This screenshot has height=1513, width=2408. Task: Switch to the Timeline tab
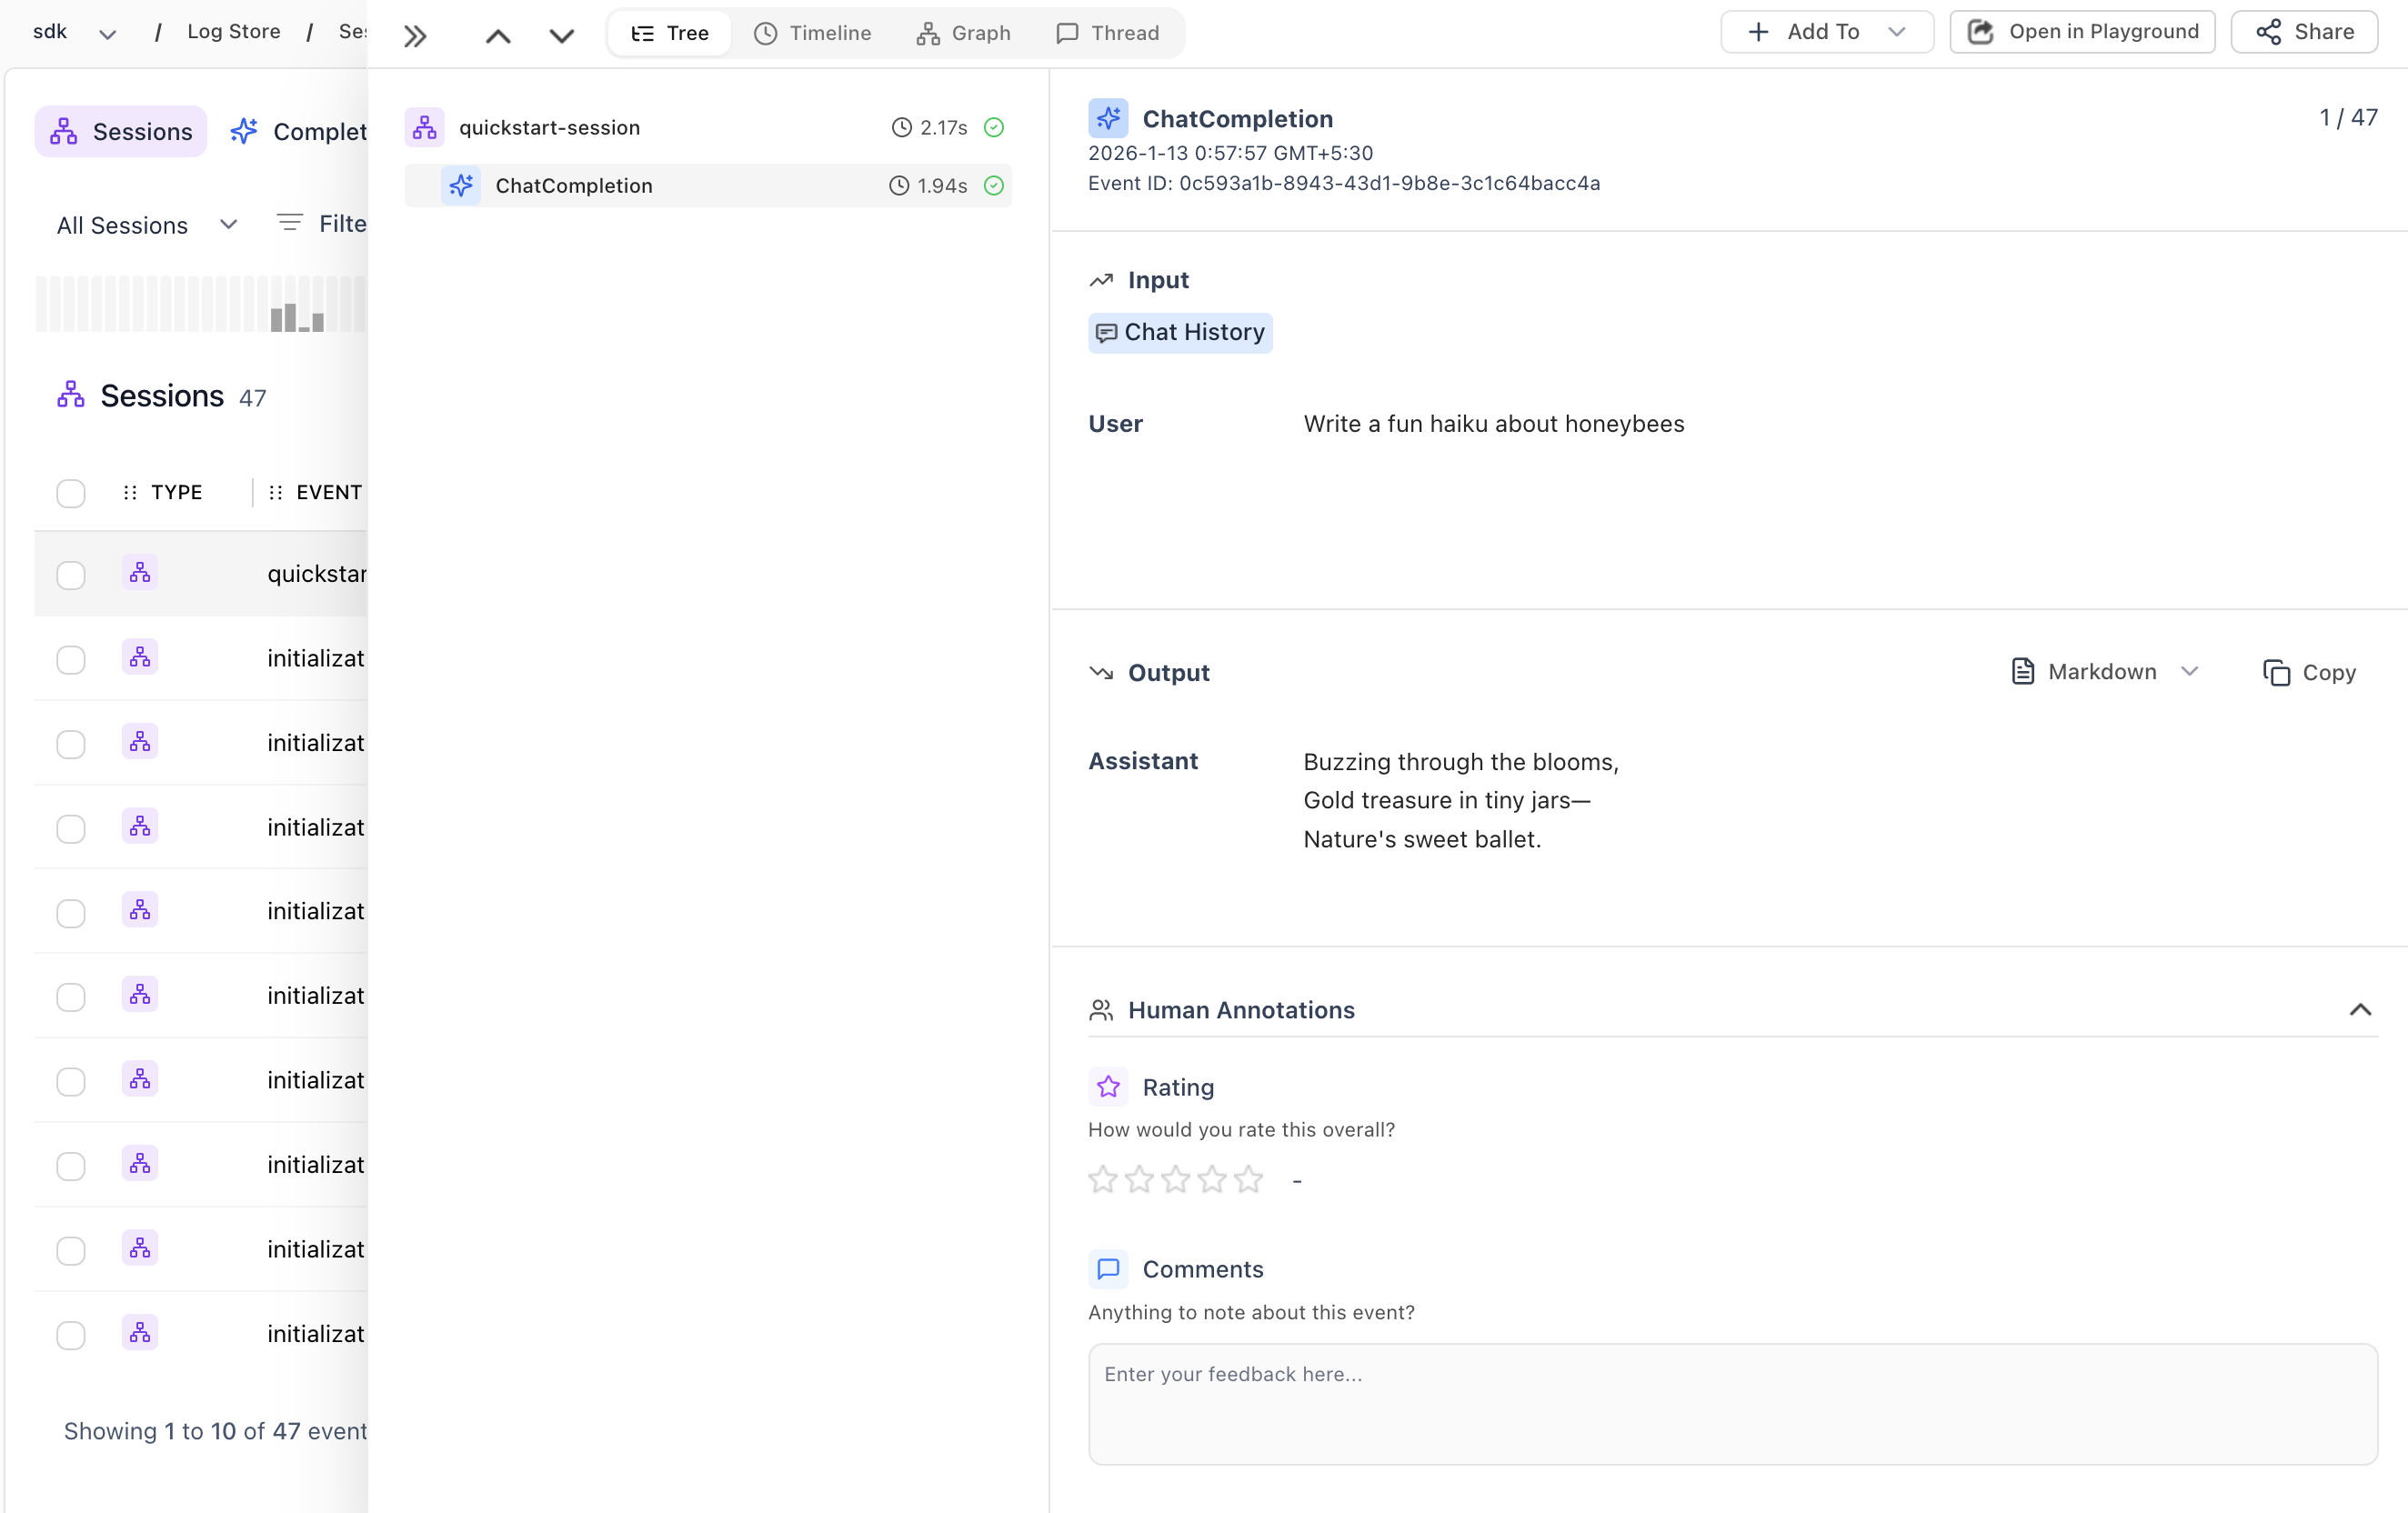[813, 33]
